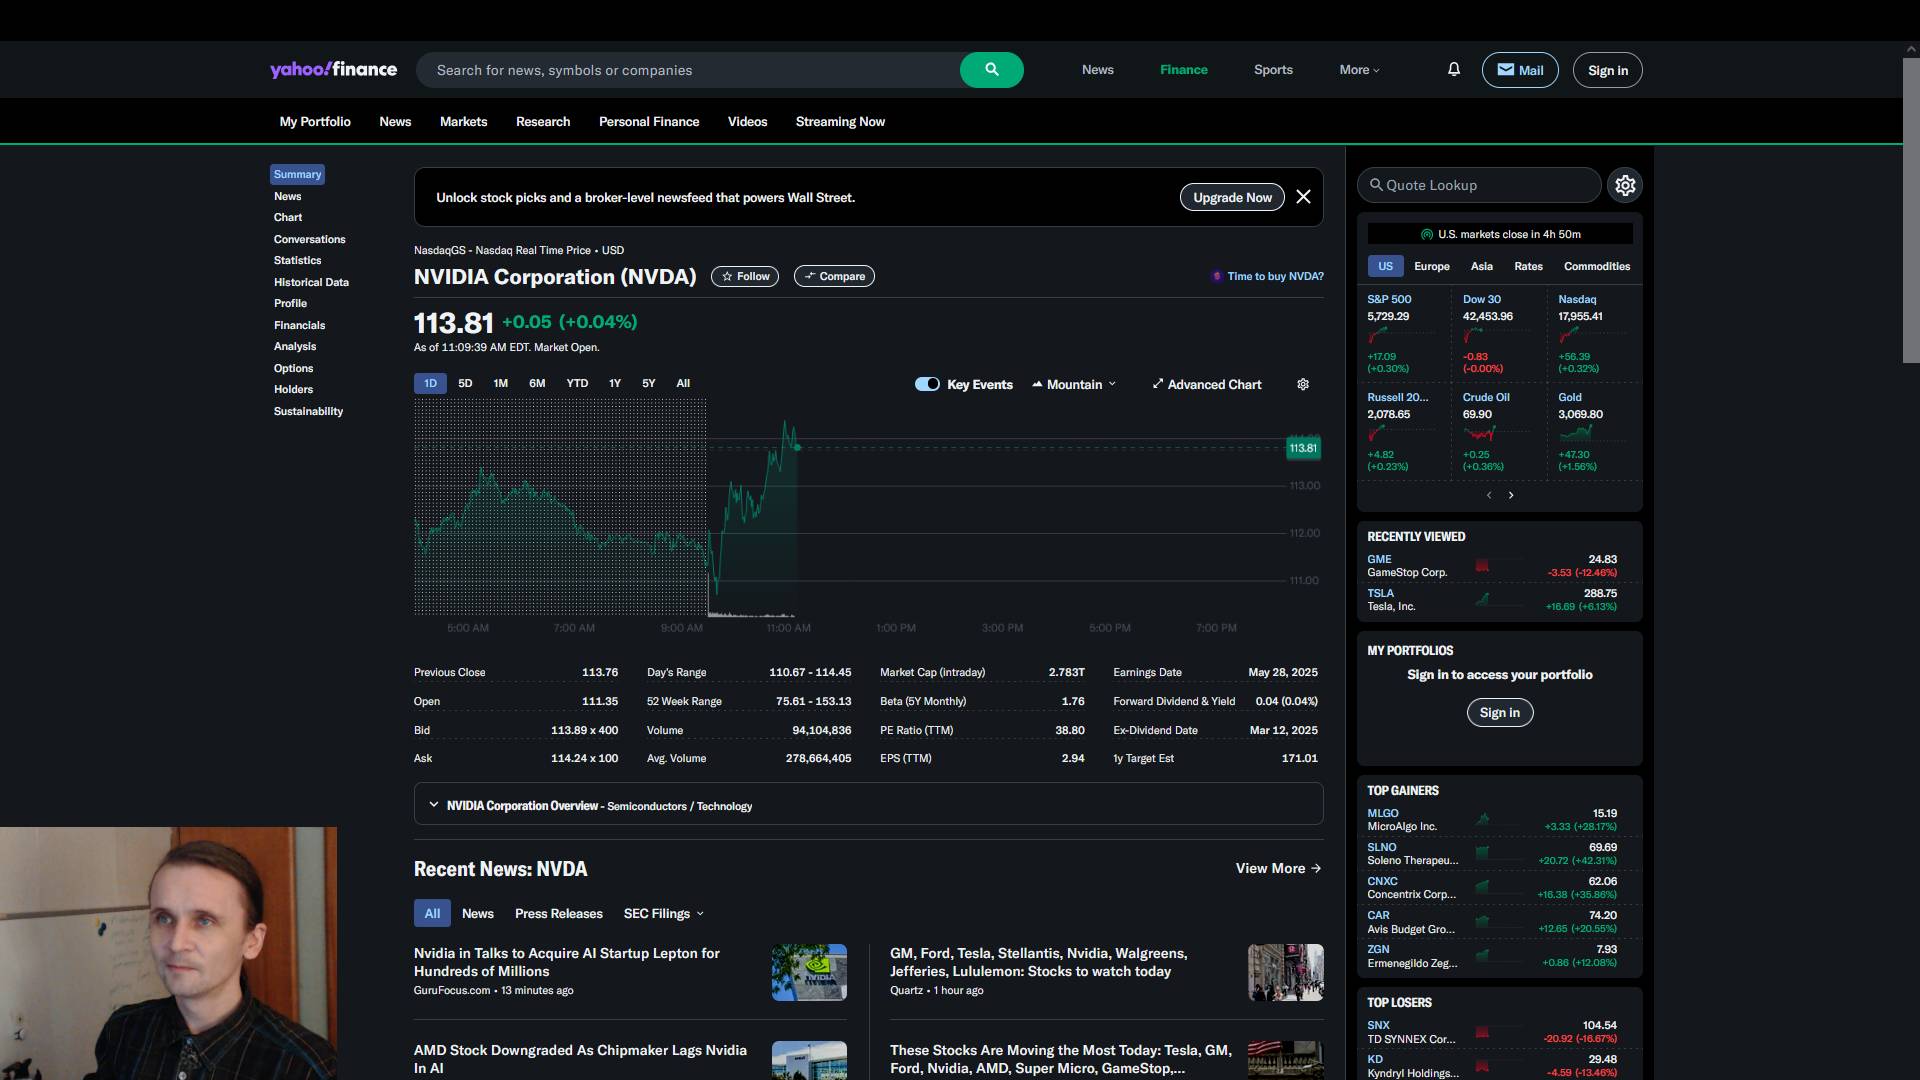Switch to the Europe markets tab
Viewport: 1920px width, 1080px height.
tap(1431, 267)
